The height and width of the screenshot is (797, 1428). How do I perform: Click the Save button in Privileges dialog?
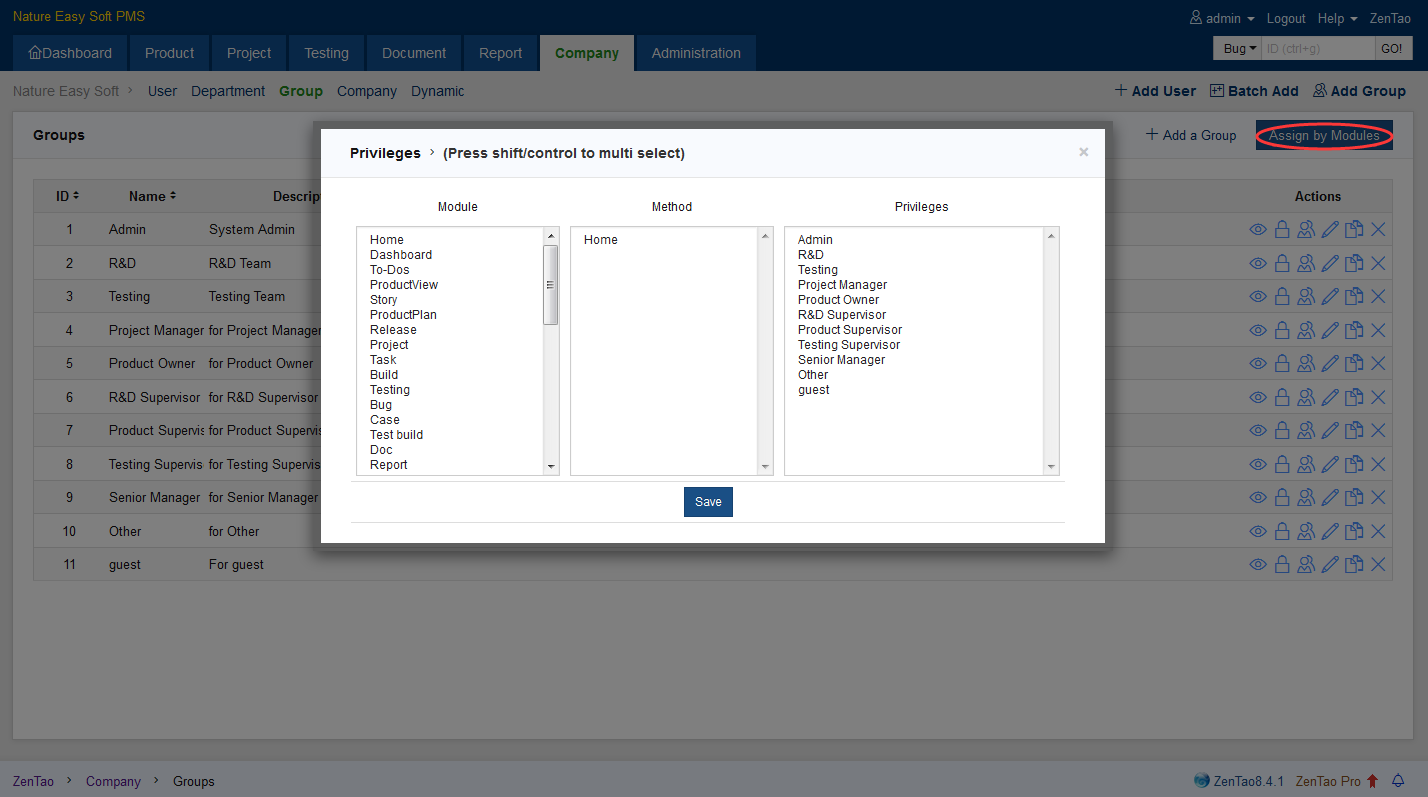[x=708, y=502]
